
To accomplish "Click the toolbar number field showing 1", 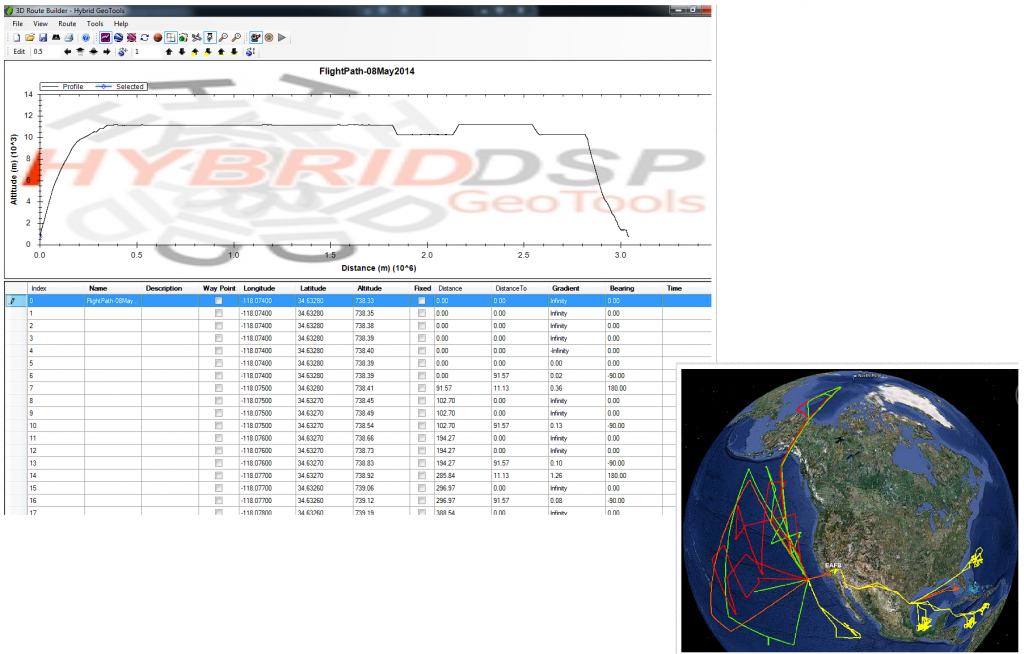I will (147, 52).
